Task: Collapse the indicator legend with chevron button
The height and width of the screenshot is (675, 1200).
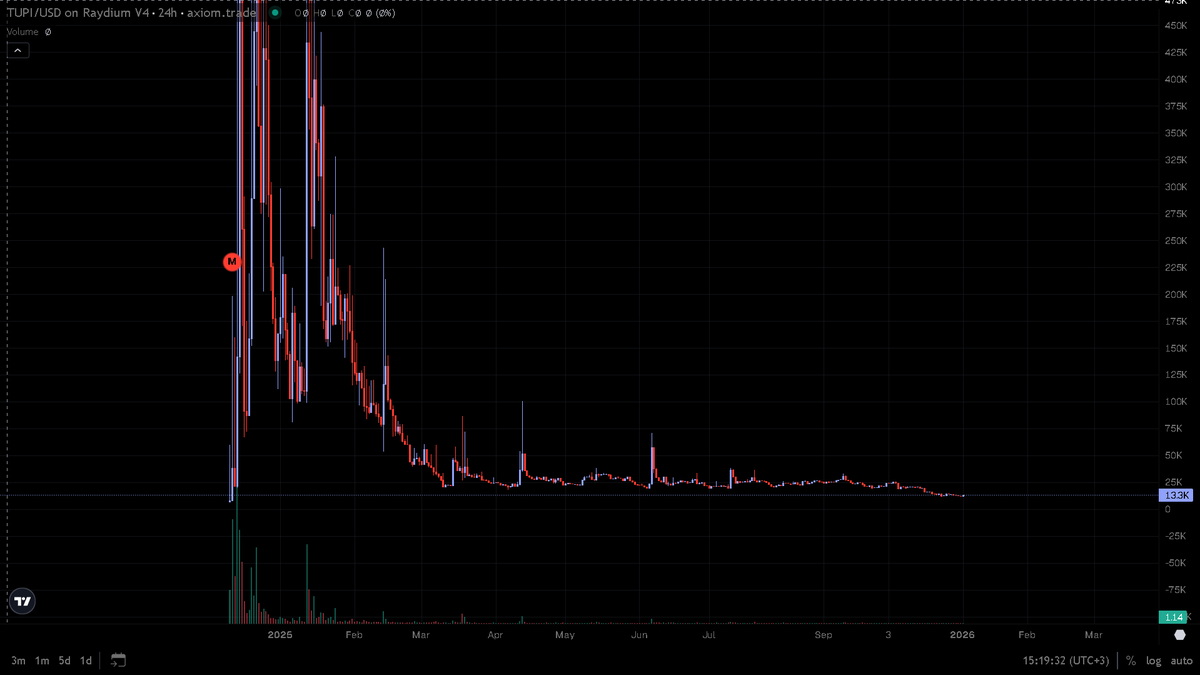Action: (x=18, y=50)
